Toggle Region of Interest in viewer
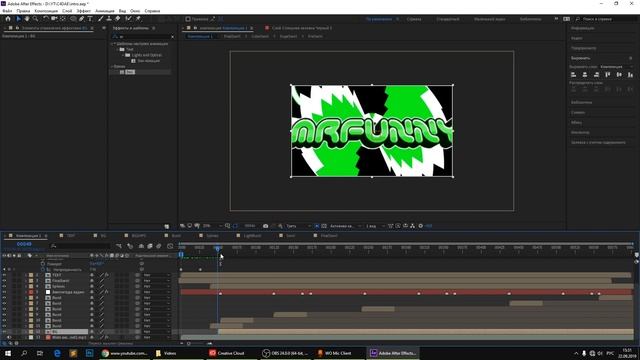The image size is (640, 360). coord(317,226)
